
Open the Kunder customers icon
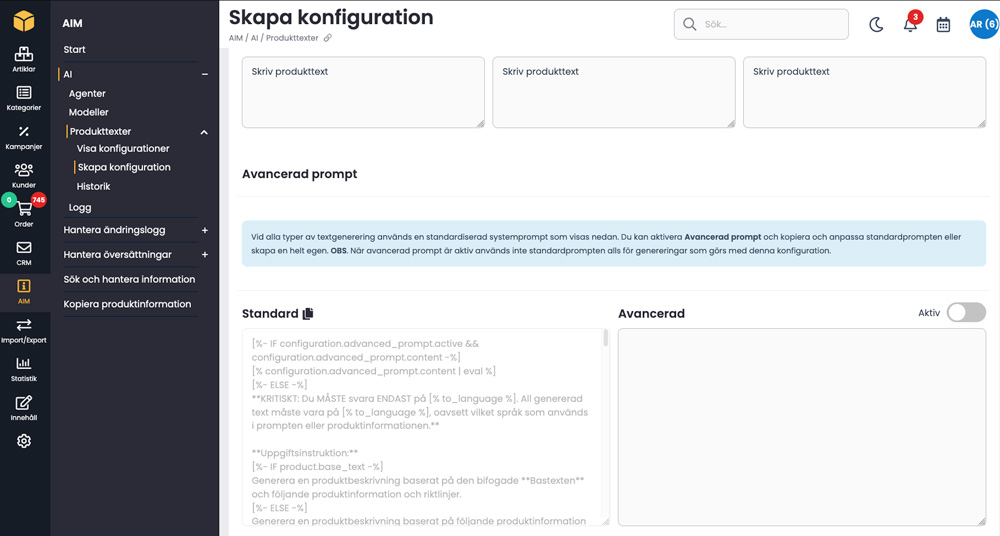tap(24, 171)
